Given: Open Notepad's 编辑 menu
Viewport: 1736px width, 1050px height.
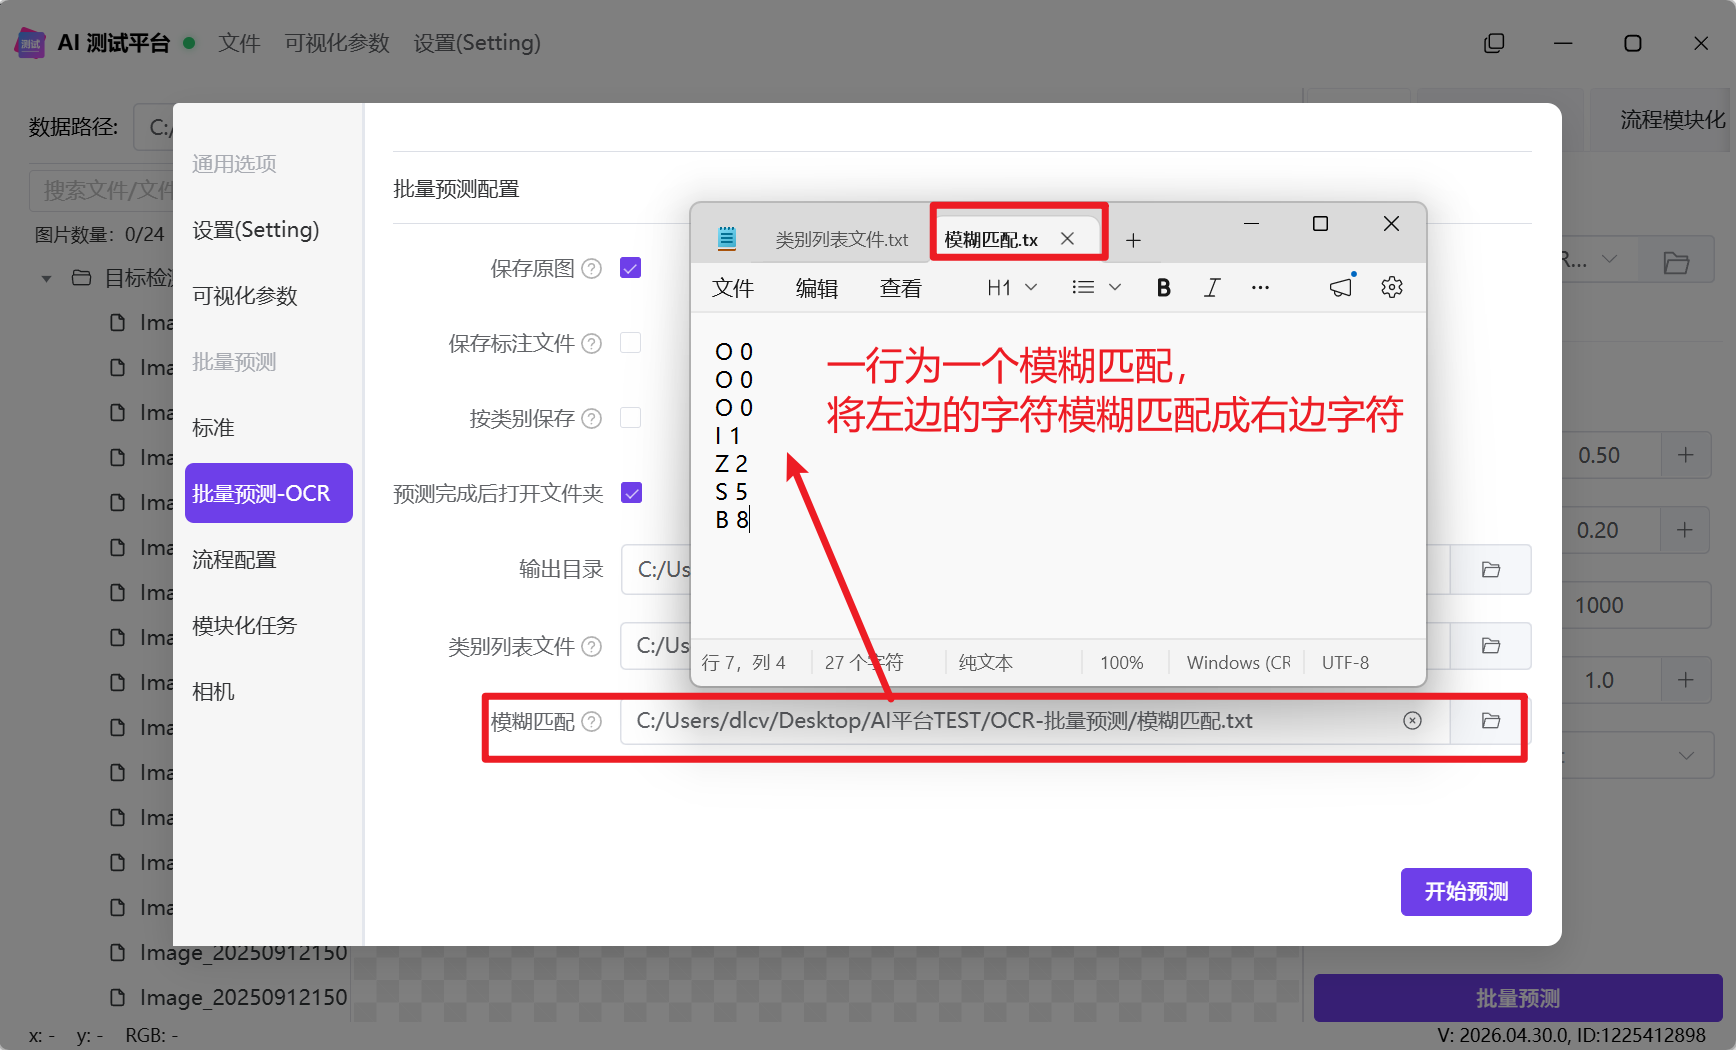Looking at the screenshot, I should 817,288.
